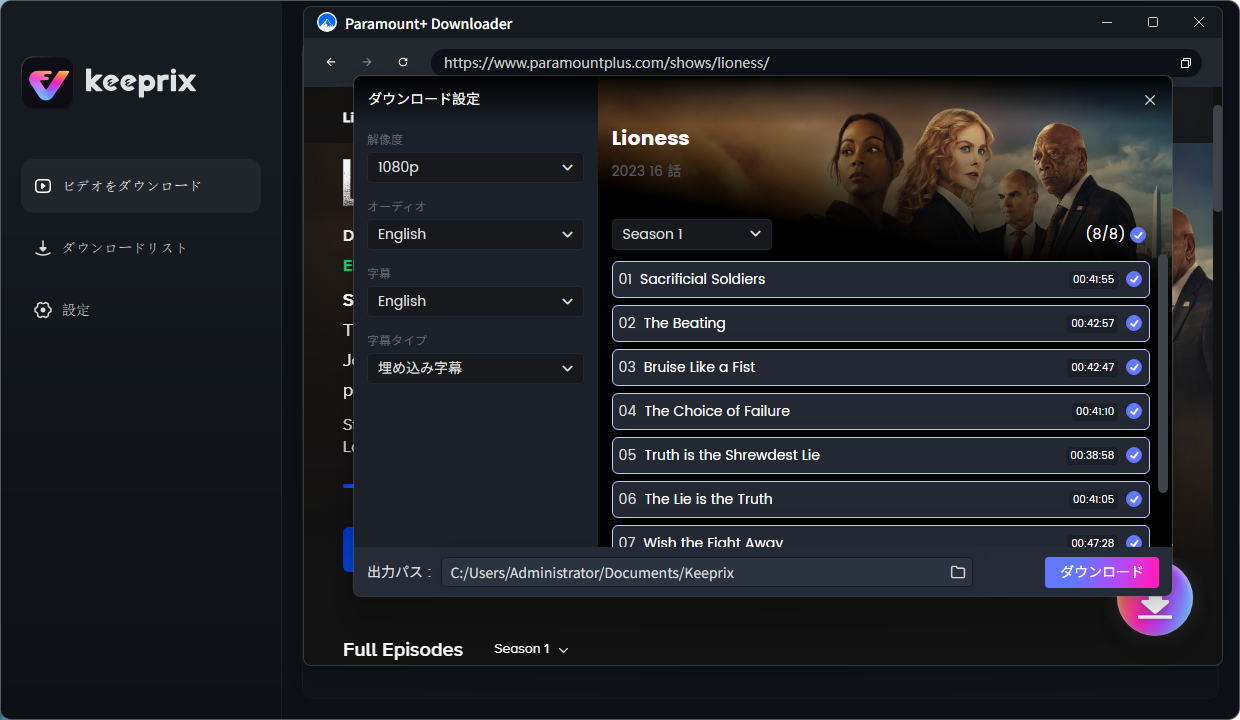Screen dimensions: 1240x720
Task: Expand the 1080p resolution dropdown
Action: pyautogui.click(x=475, y=168)
